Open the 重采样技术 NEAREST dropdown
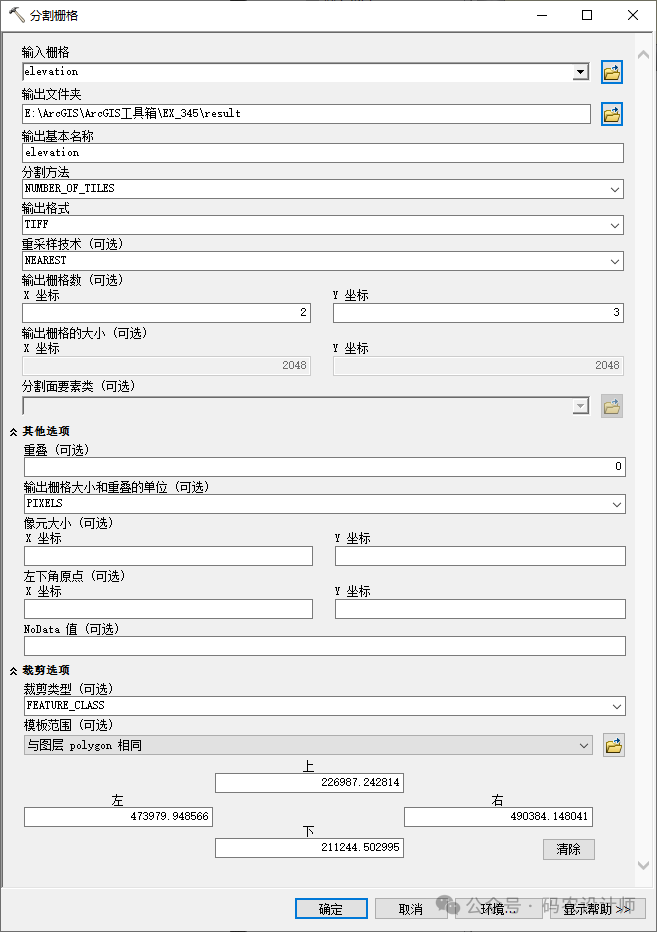Viewport: 657px width, 932px height. point(614,261)
